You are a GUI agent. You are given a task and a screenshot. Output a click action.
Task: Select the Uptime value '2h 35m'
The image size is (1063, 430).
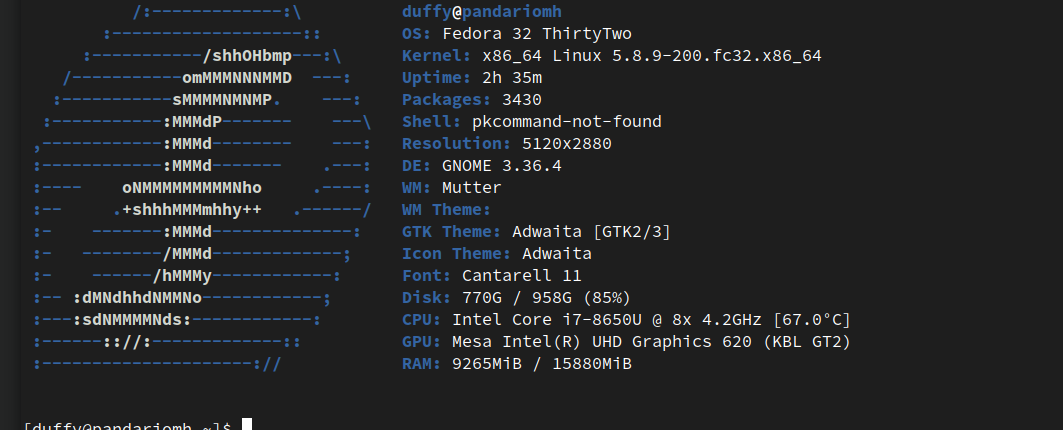512,78
